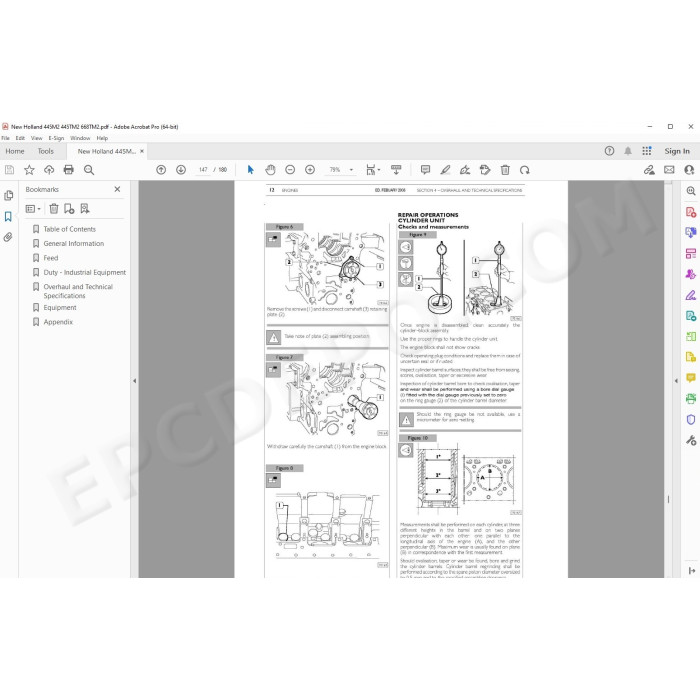Switch to the Home tab

[15, 151]
